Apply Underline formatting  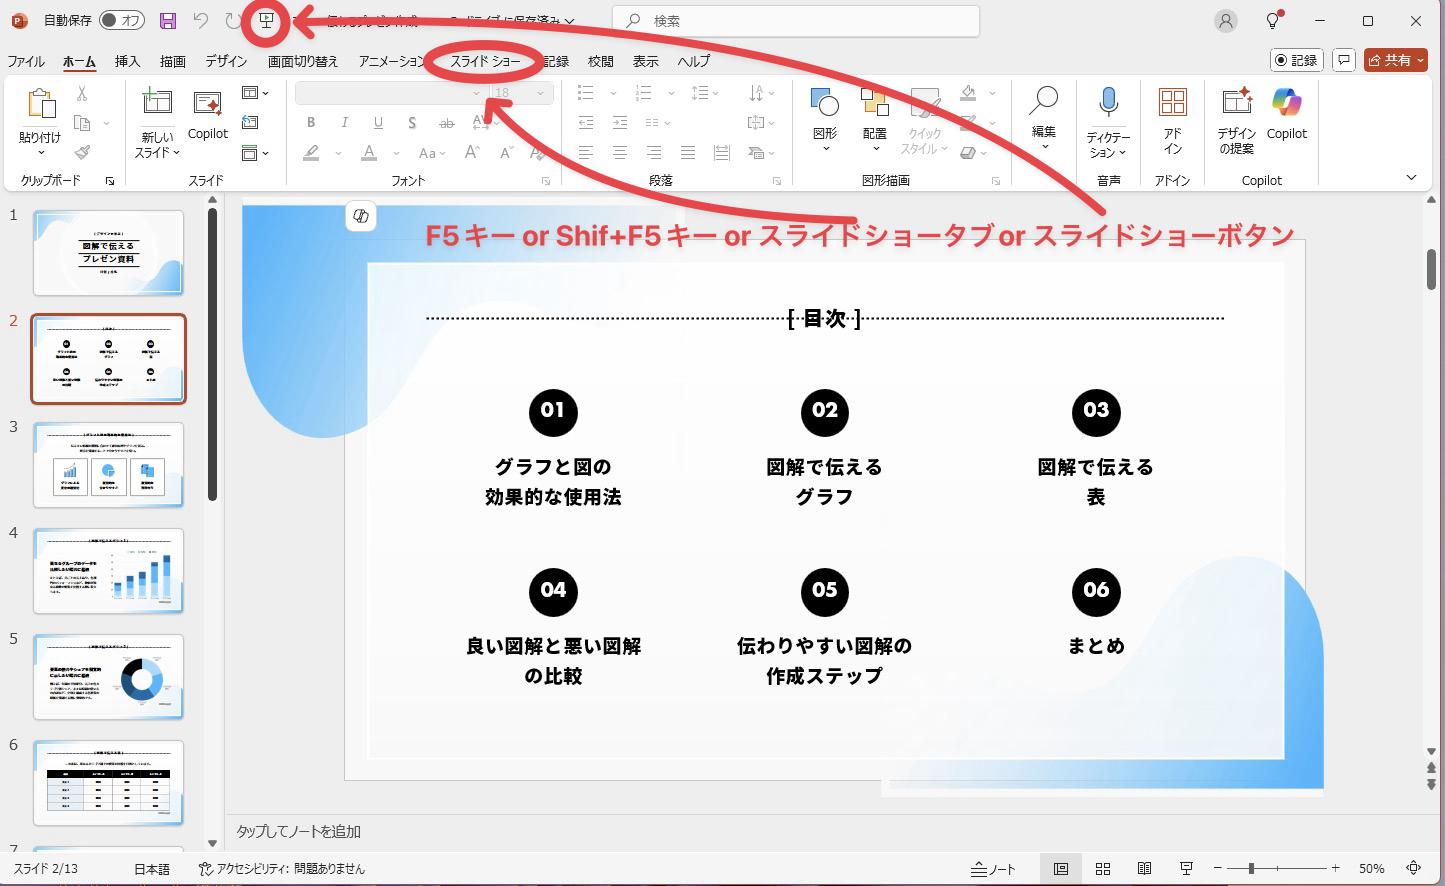(x=378, y=123)
